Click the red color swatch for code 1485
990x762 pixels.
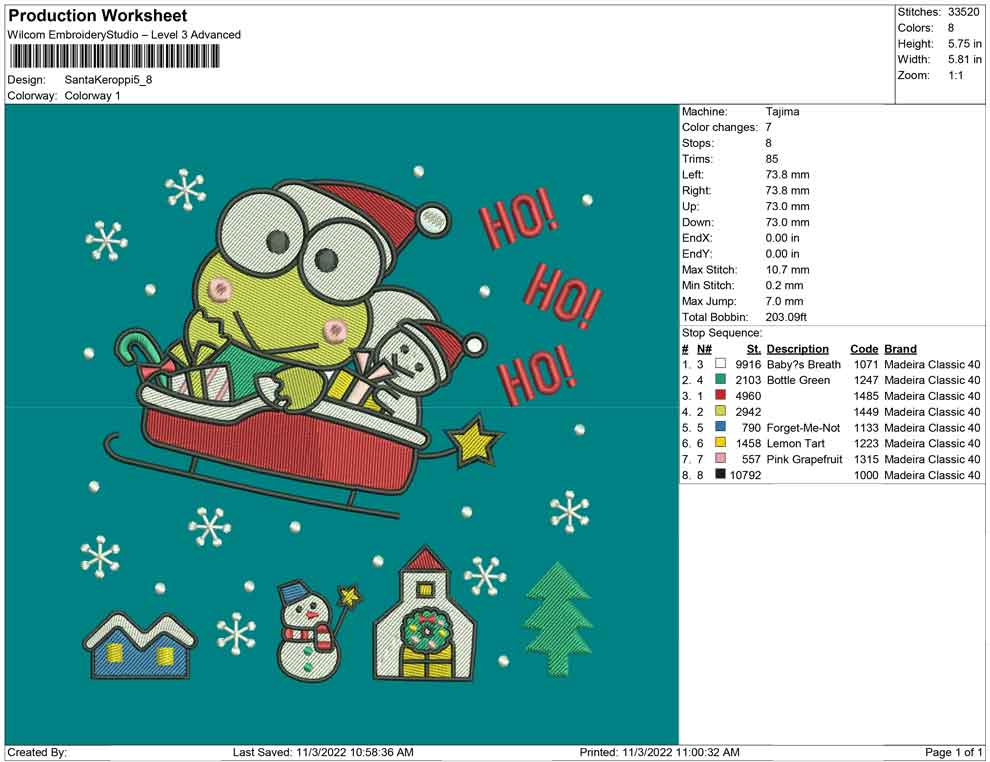[720, 395]
